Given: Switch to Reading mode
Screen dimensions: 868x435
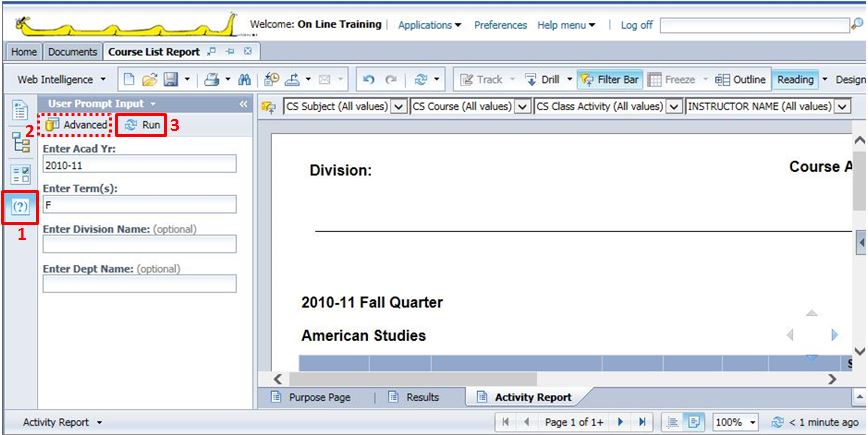Looking at the screenshot, I should (795, 80).
